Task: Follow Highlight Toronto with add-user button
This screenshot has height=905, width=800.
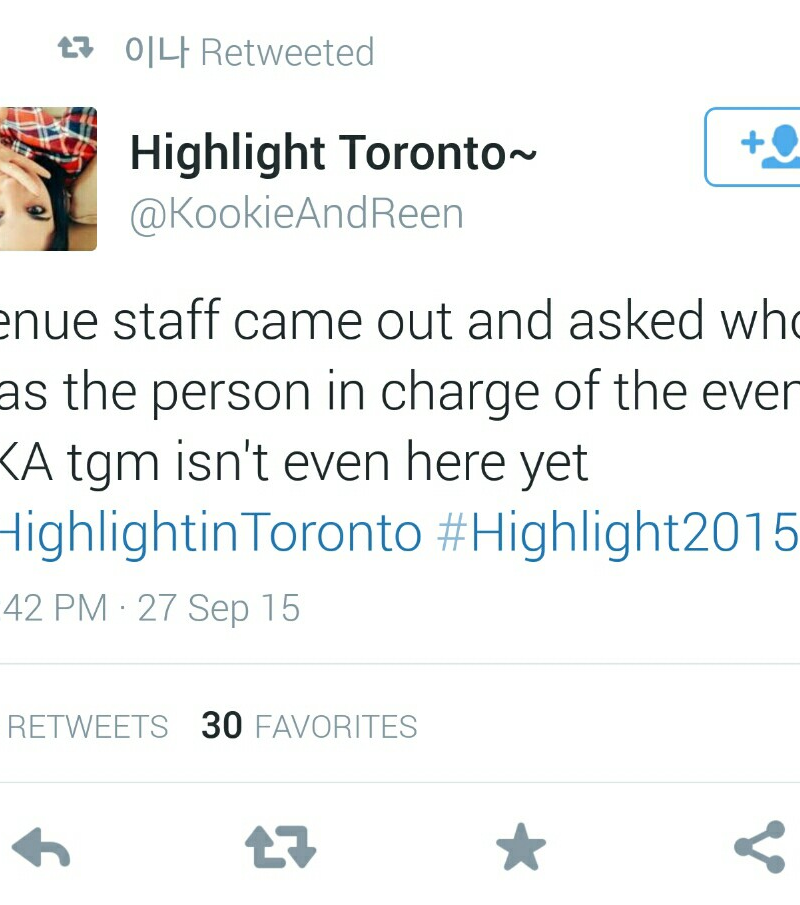Action: (752, 147)
